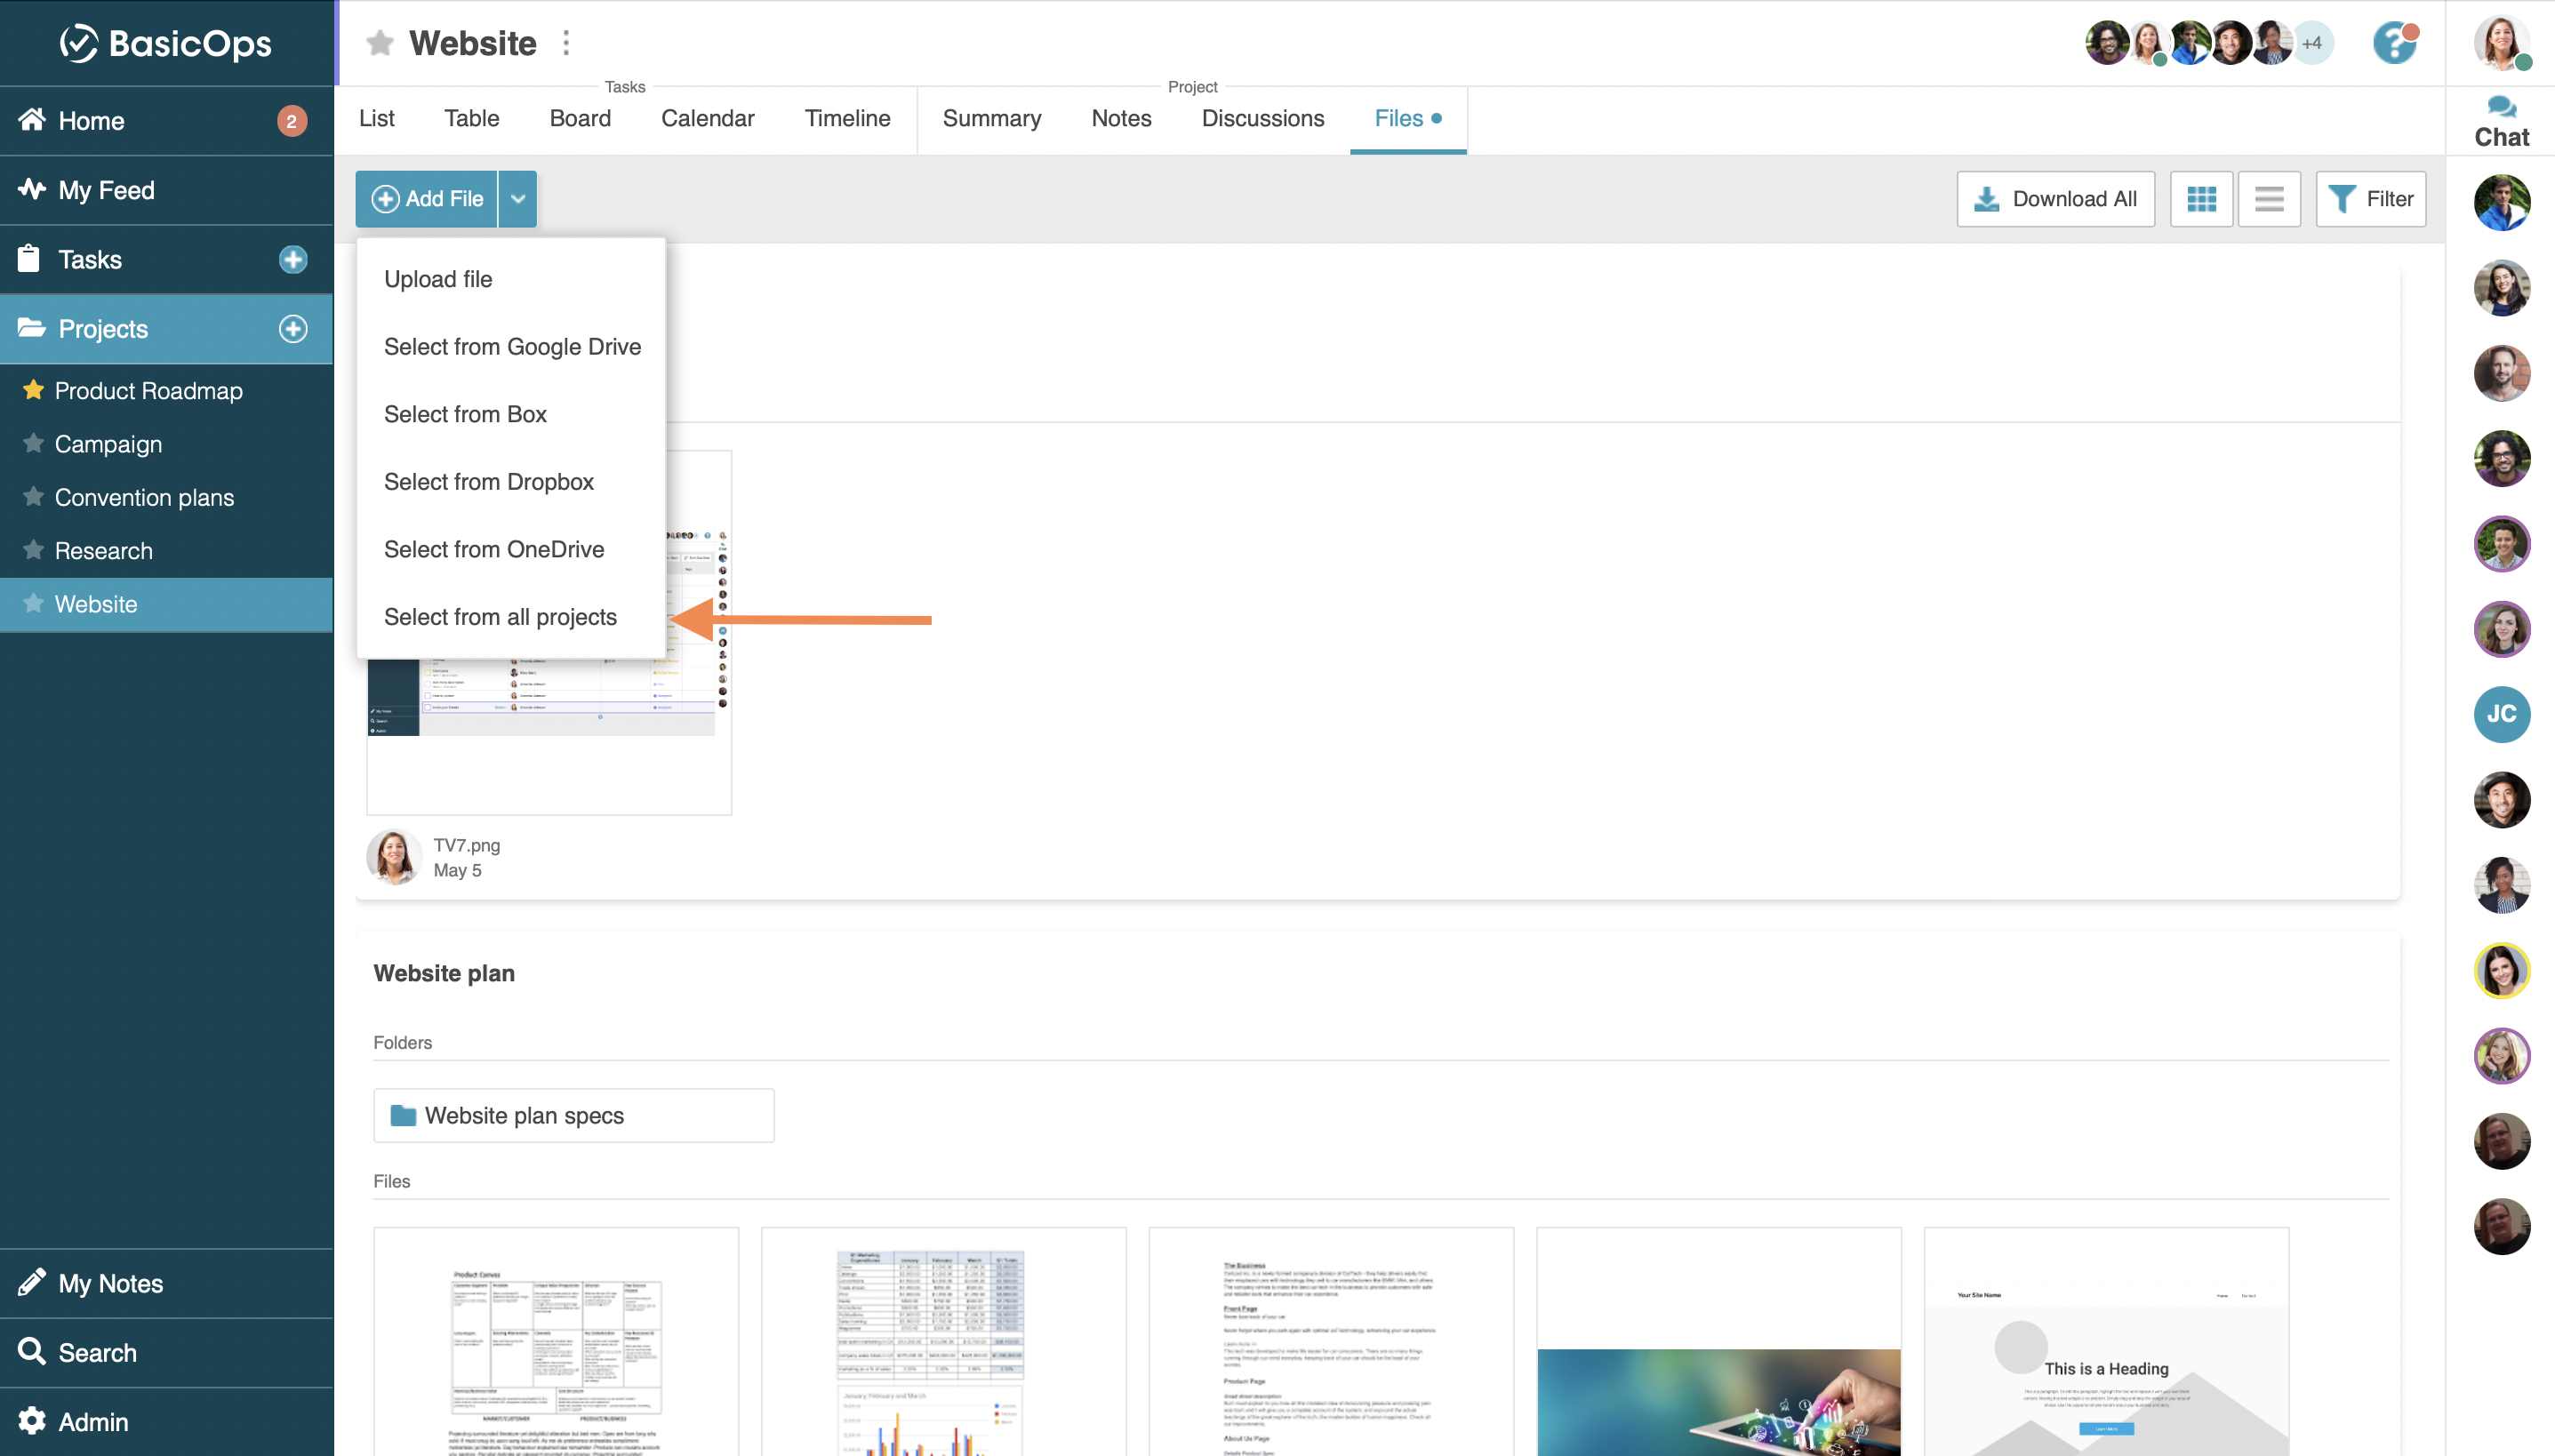Choose Select from Dropbox
The height and width of the screenshot is (1456, 2555).
click(511, 482)
